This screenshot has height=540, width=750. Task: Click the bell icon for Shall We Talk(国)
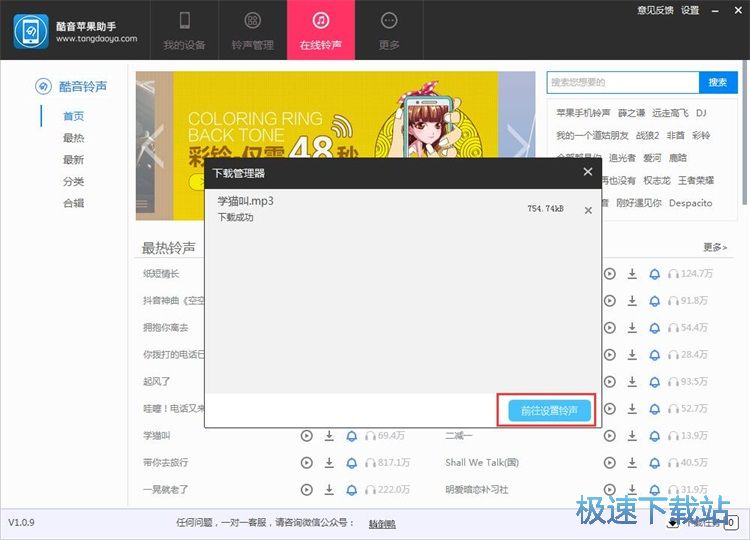coord(654,463)
